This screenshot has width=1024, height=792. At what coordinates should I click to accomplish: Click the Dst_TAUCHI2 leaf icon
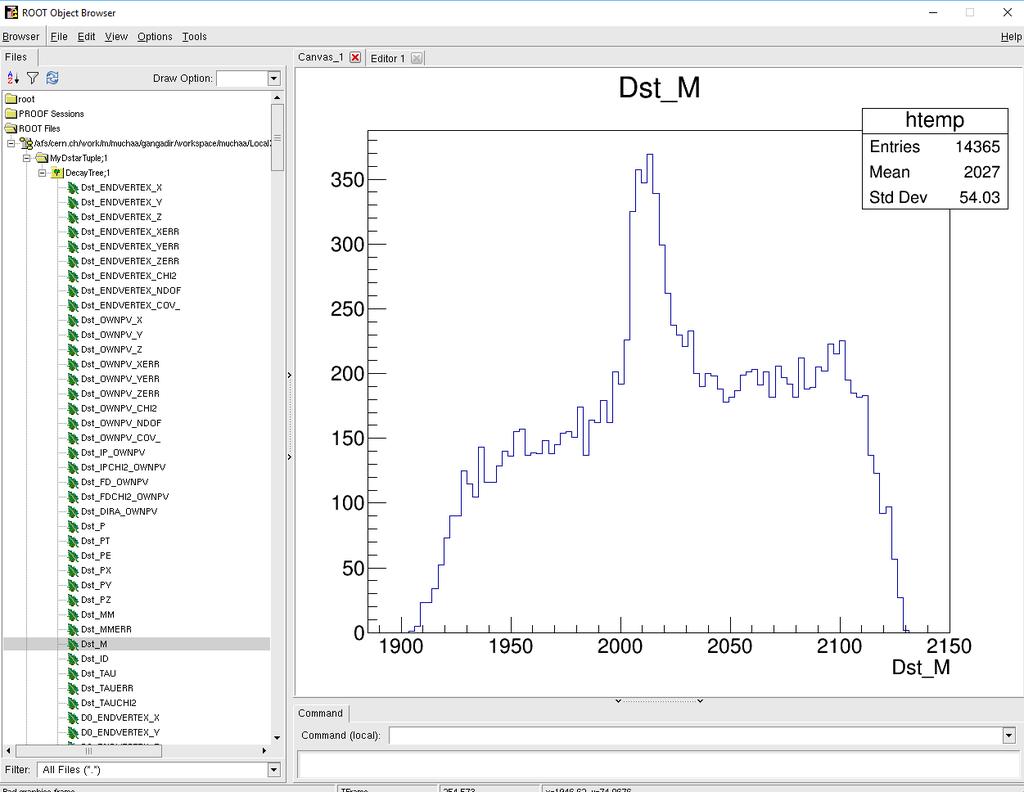tap(73, 703)
